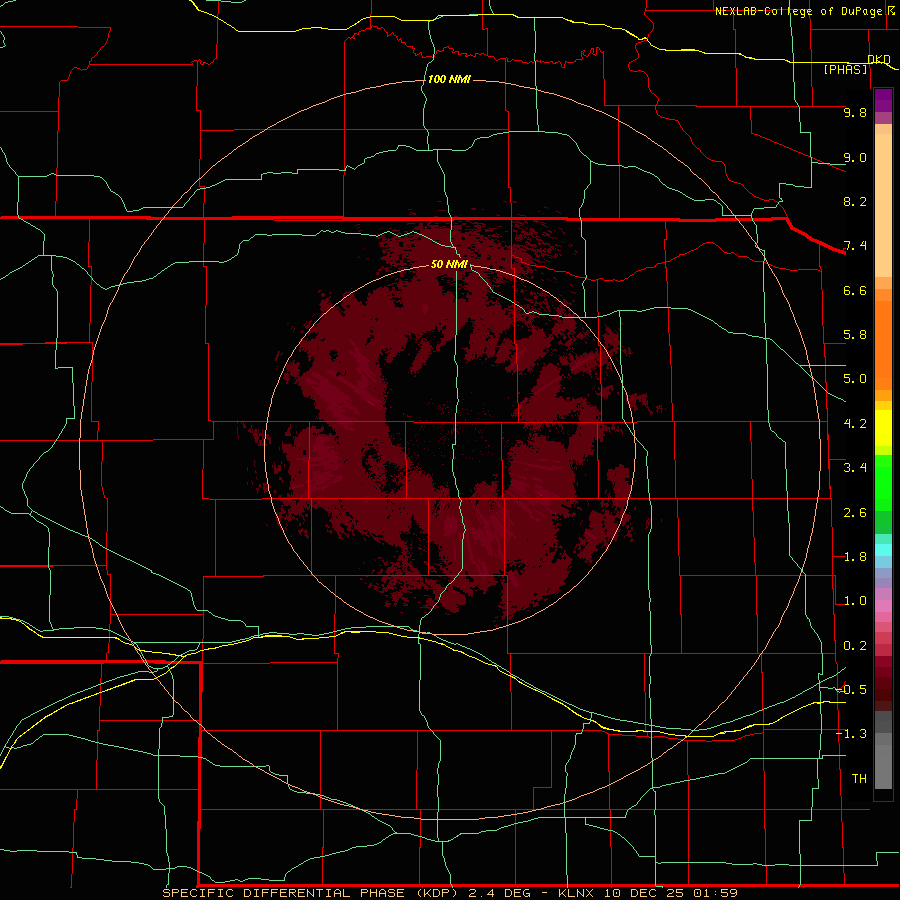Click the 2.6 scale value
The width and height of the screenshot is (900, 900).
pos(855,513)
